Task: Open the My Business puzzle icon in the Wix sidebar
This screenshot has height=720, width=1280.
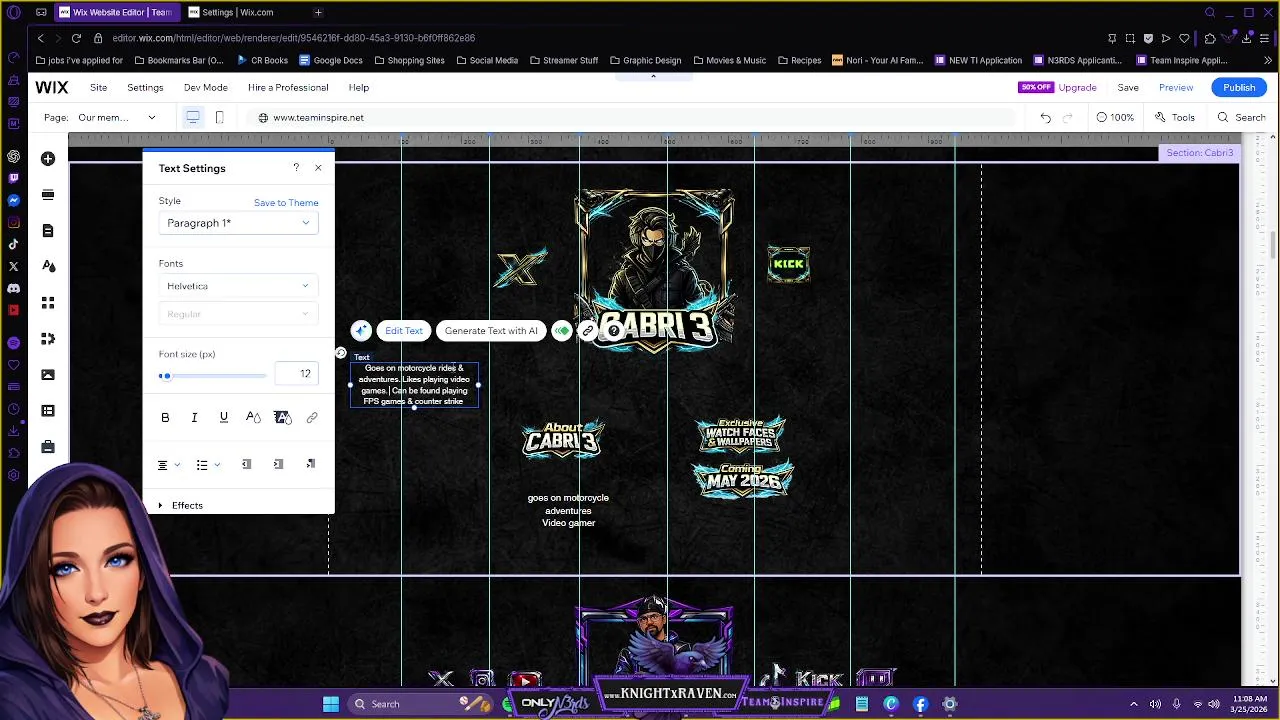Action: pos(48,339)
